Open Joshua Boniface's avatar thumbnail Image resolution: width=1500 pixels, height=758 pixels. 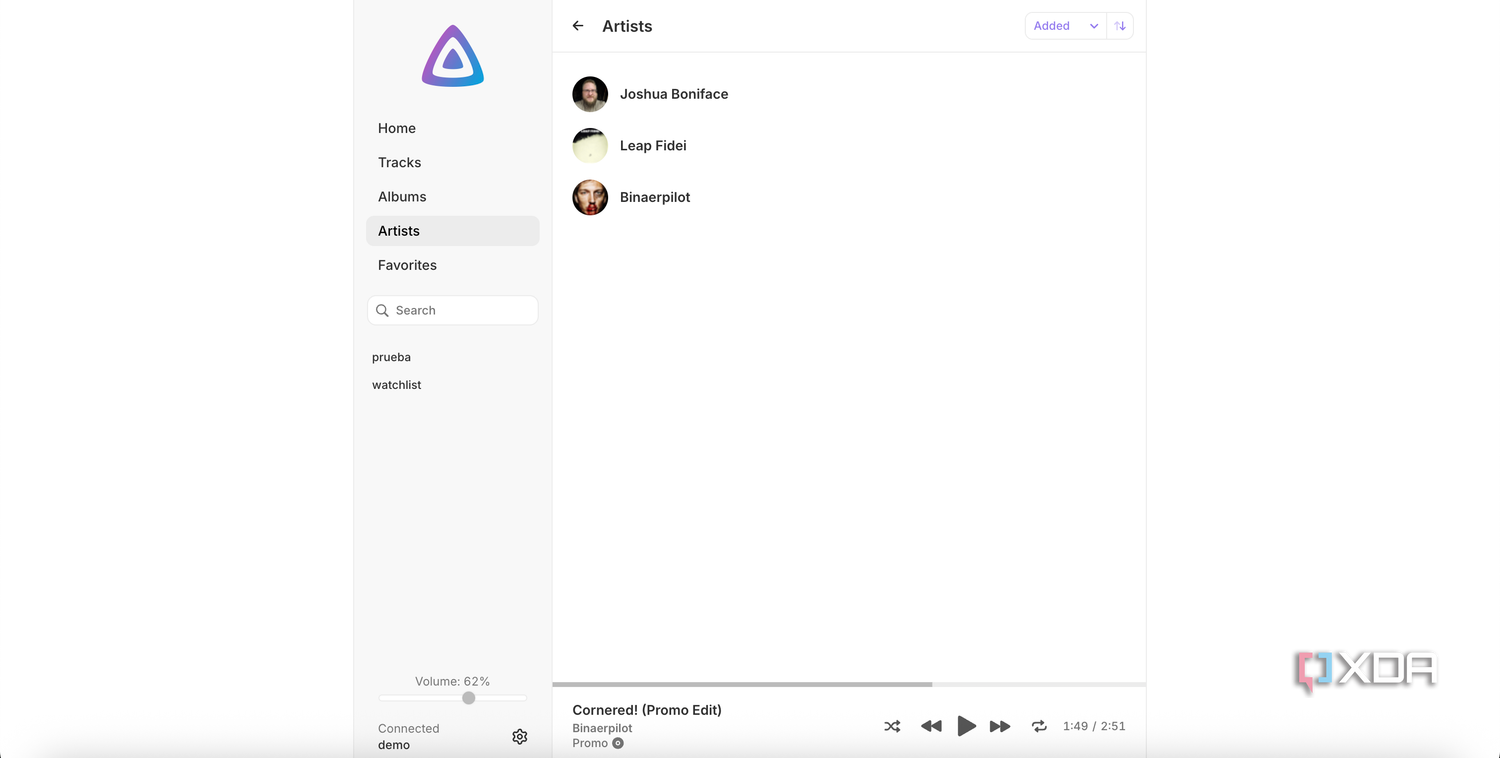coord(590,94)
